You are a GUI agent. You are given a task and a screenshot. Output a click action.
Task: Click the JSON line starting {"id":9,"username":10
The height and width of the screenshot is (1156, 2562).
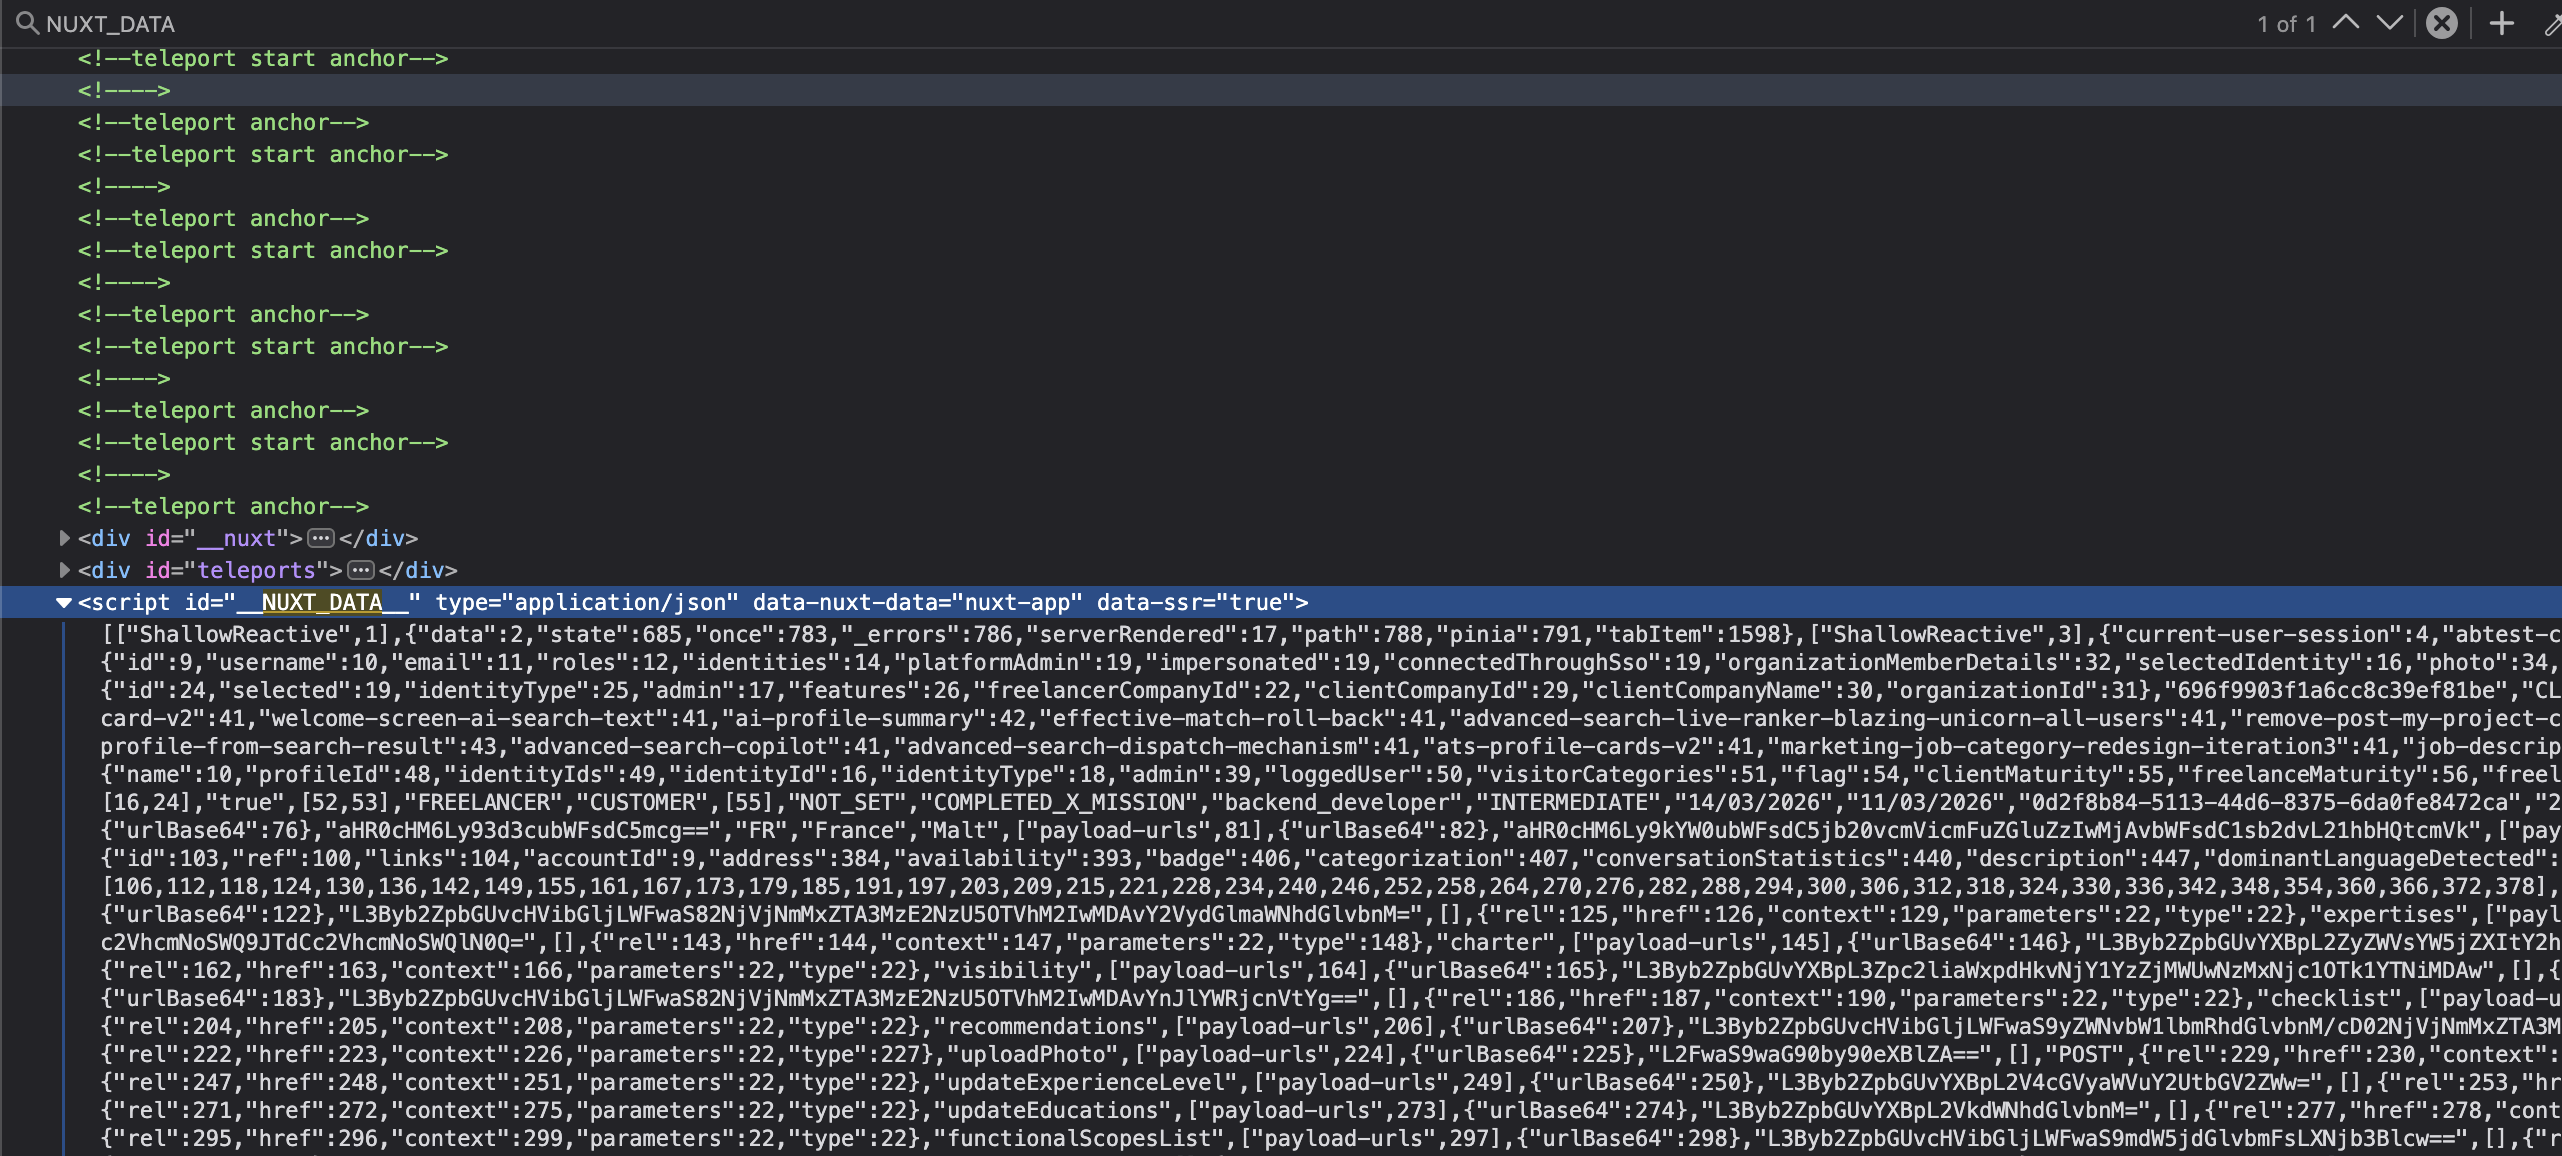point(1331,662)
